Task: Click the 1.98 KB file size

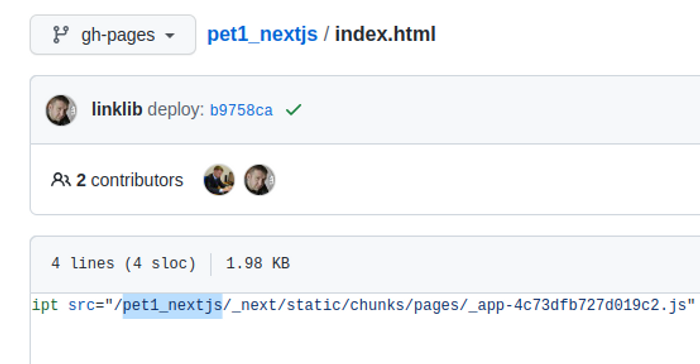Action: click(x=258, y=263)
